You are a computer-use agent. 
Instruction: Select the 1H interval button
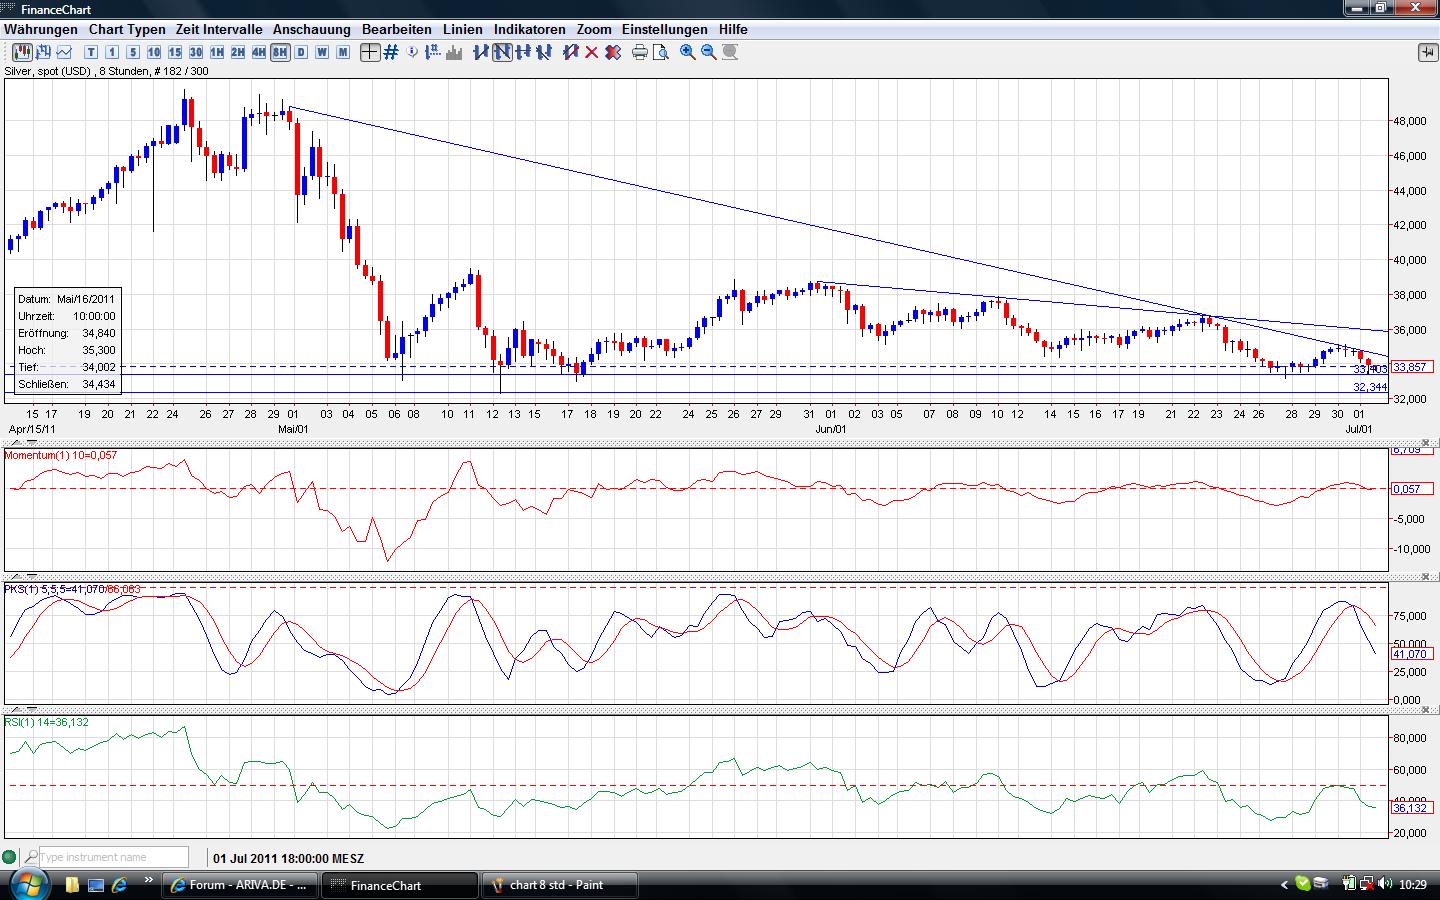[217, 52]
